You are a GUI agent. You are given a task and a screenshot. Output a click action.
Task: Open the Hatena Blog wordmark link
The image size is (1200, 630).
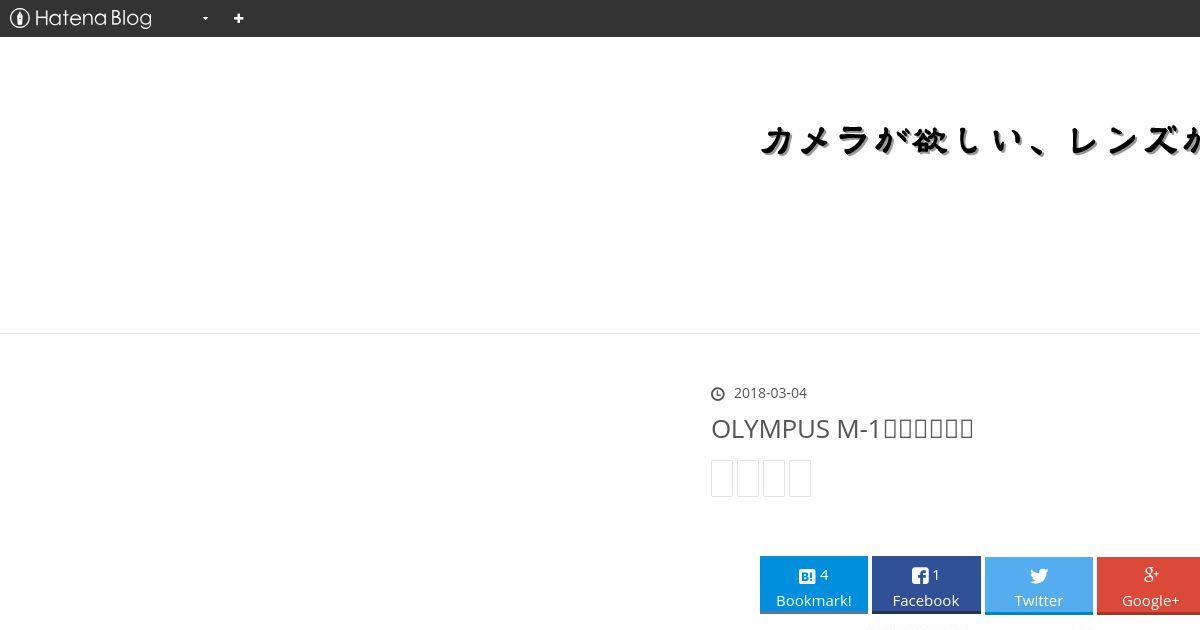click(93, 18)
